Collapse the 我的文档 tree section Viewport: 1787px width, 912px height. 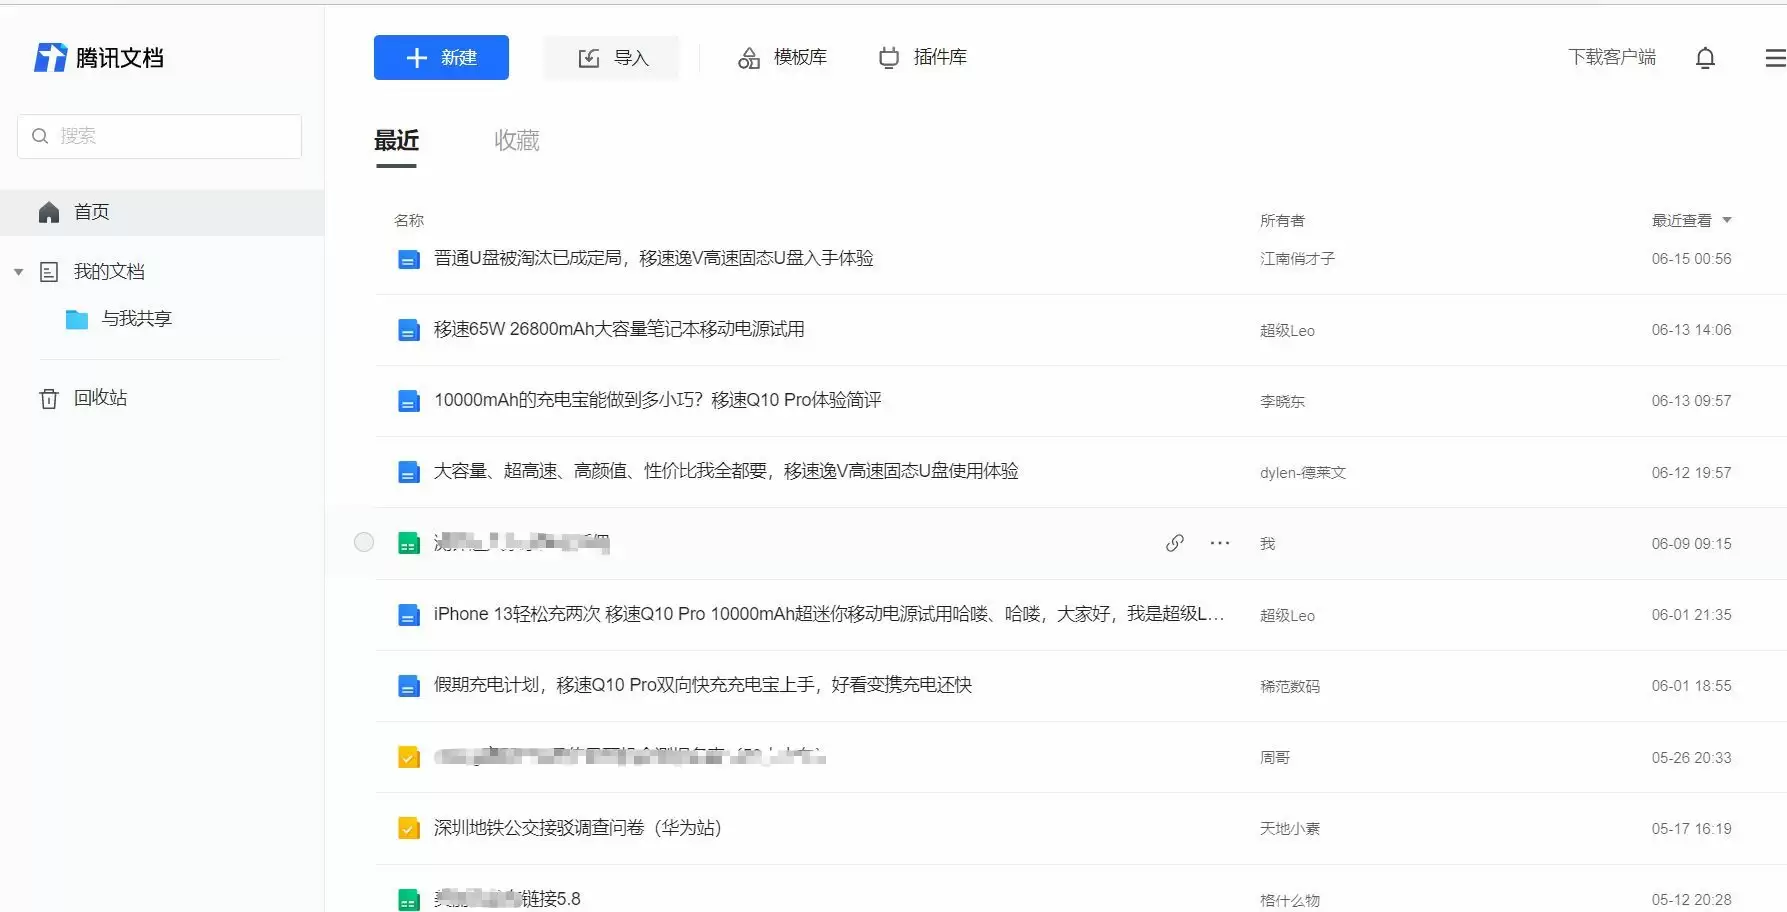(x=17, y=271)
